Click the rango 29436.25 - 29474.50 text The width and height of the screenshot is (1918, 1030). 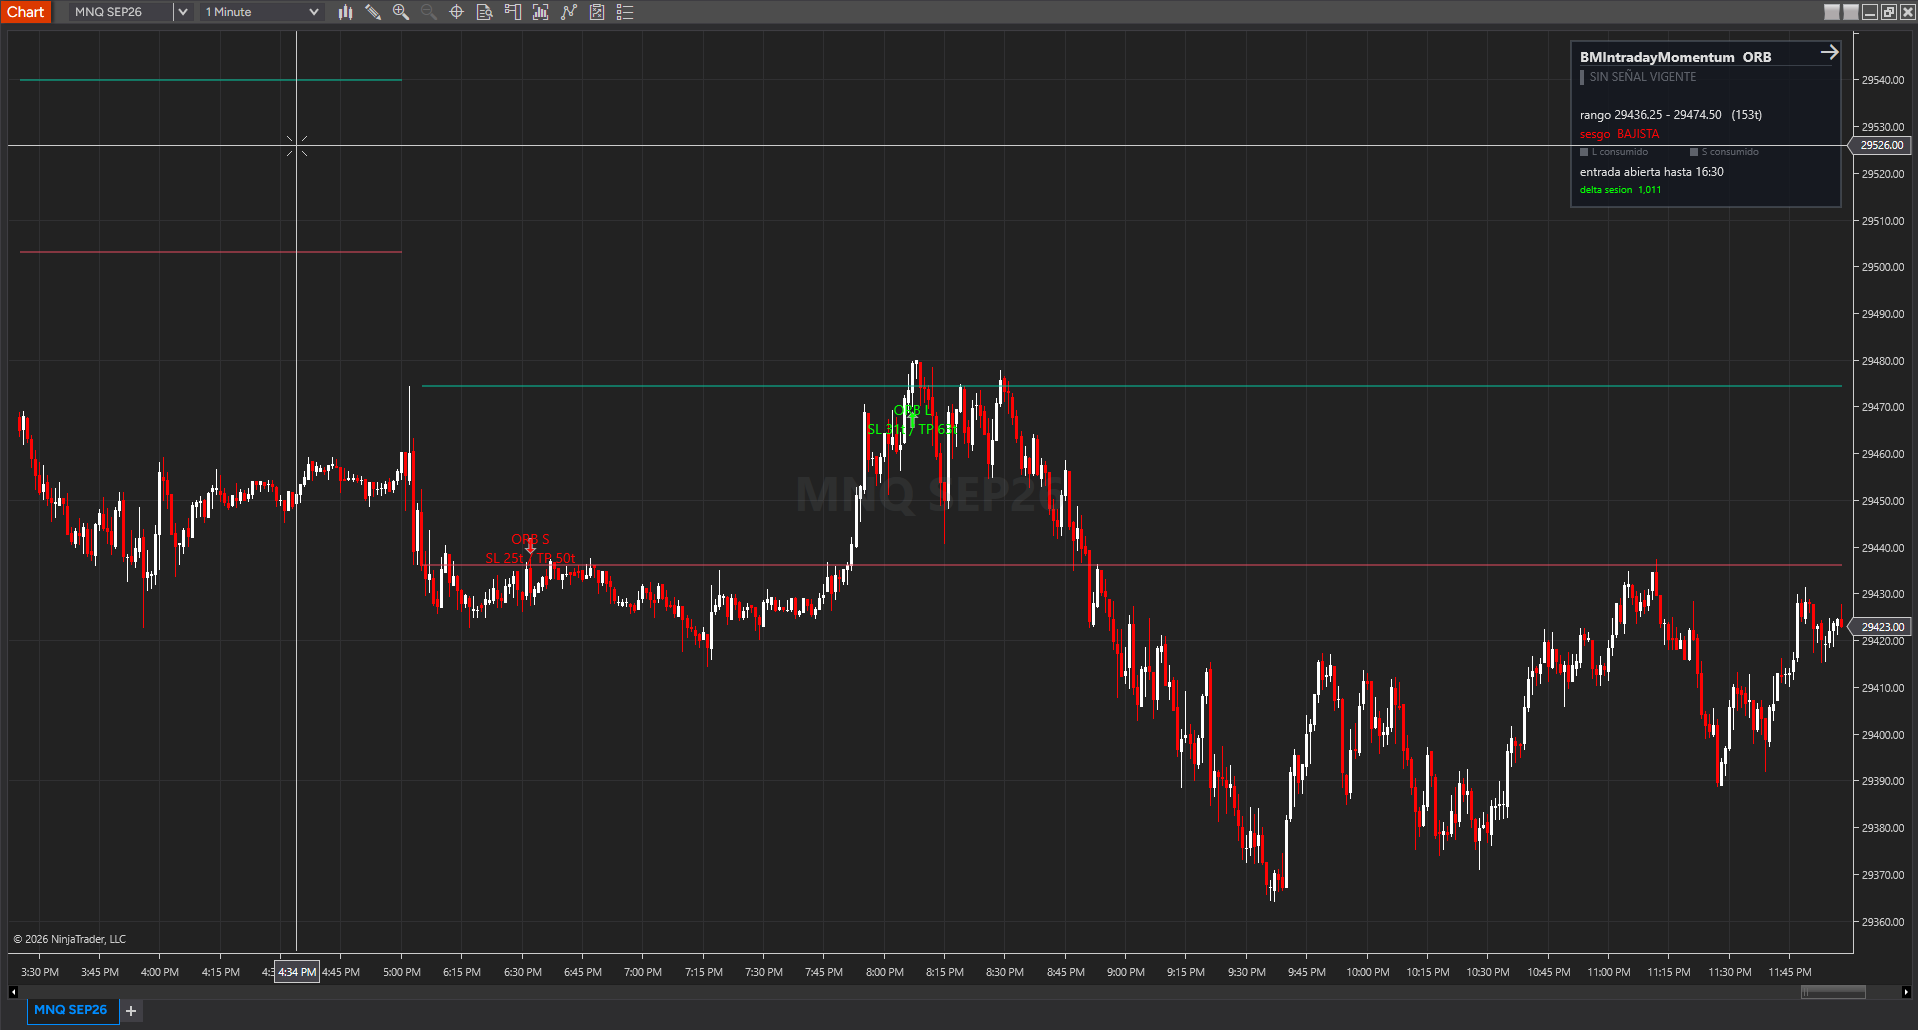click(x=1651, y=115)
